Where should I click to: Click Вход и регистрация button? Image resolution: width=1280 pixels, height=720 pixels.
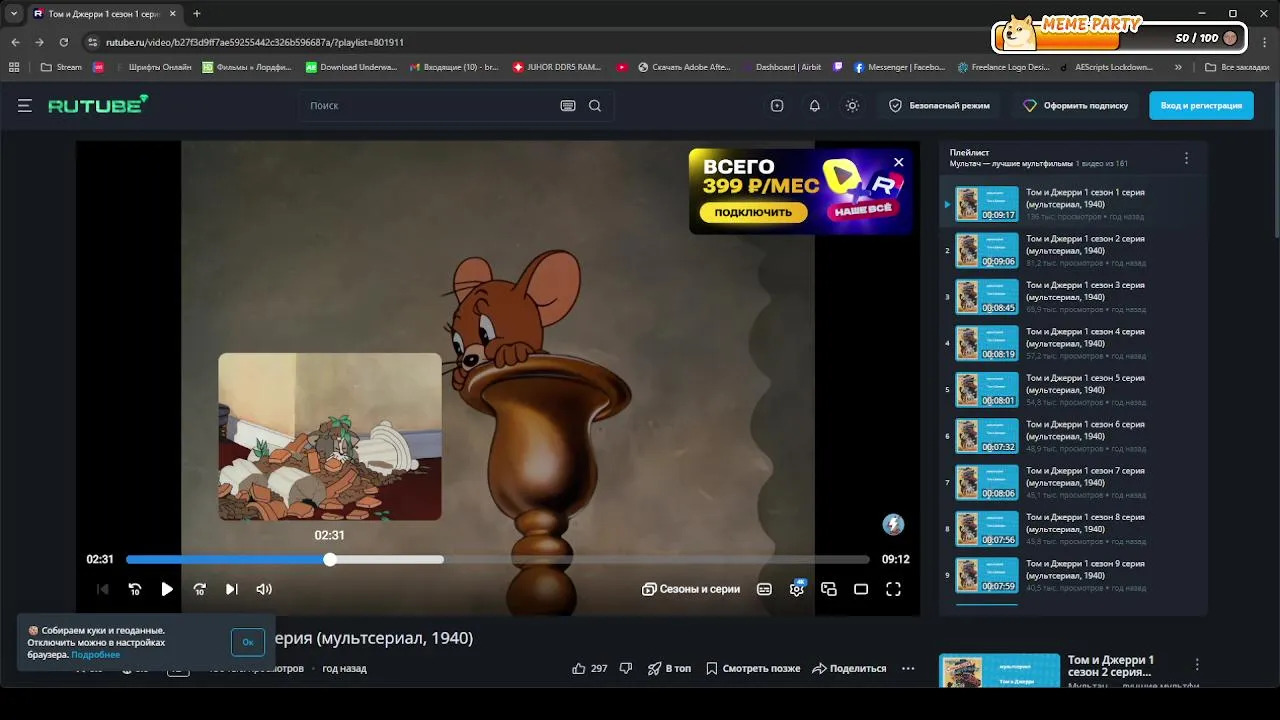point(1201,105)
